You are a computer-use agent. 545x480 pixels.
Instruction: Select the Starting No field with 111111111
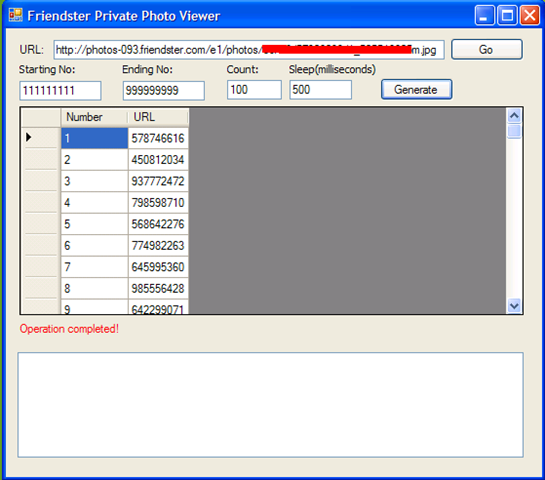pyautogui.click(x=60, y=91)
